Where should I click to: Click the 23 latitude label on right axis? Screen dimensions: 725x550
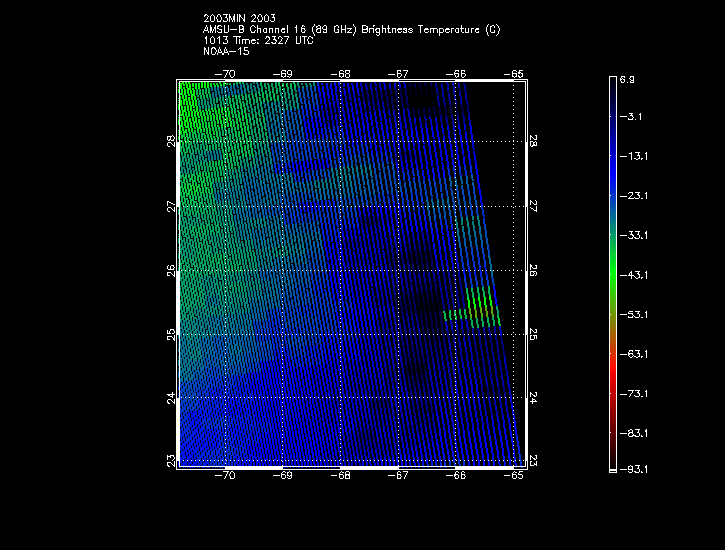pyautogui.click(x=533, y=460)
